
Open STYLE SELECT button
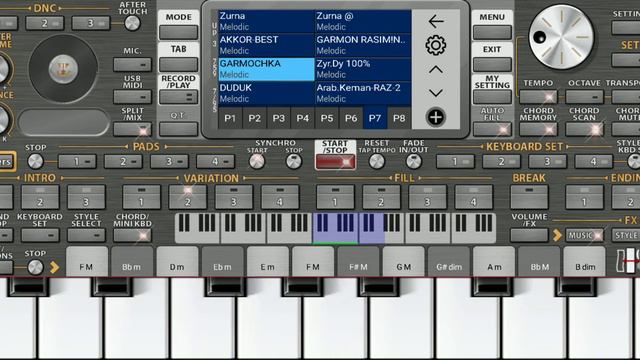[86, 235]
